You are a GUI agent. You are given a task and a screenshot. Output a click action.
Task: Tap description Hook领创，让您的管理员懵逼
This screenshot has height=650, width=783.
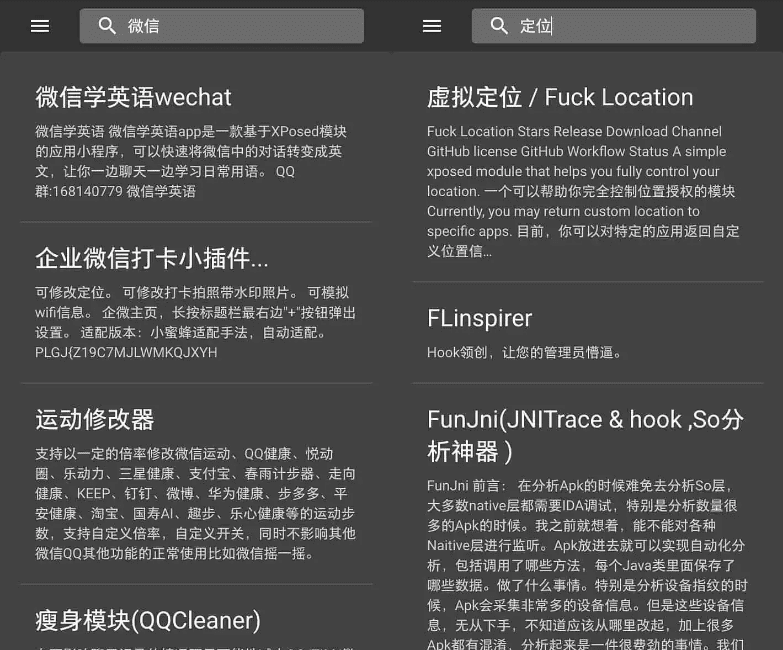tap(524, 353)
